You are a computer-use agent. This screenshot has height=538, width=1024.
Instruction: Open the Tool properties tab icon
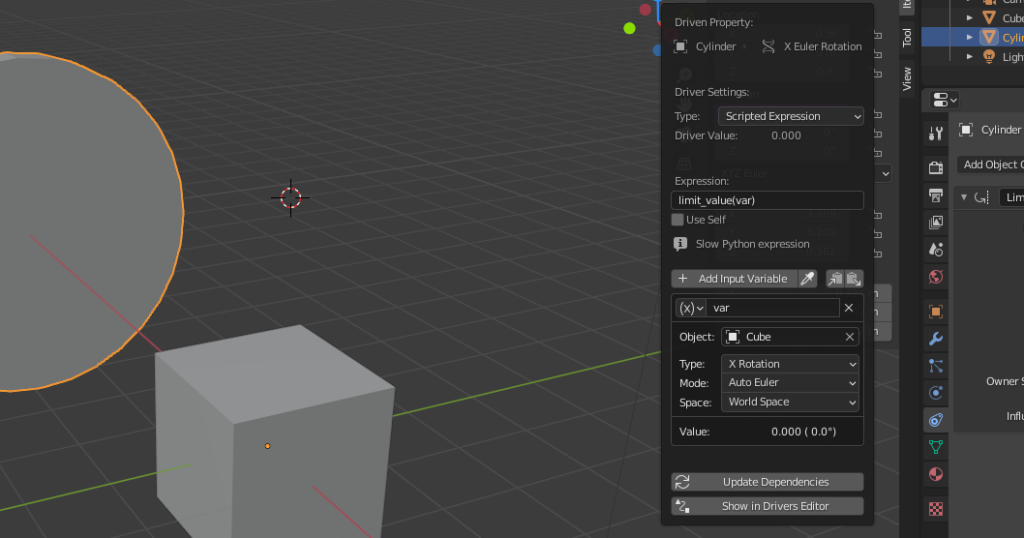(x=936, y=134)
